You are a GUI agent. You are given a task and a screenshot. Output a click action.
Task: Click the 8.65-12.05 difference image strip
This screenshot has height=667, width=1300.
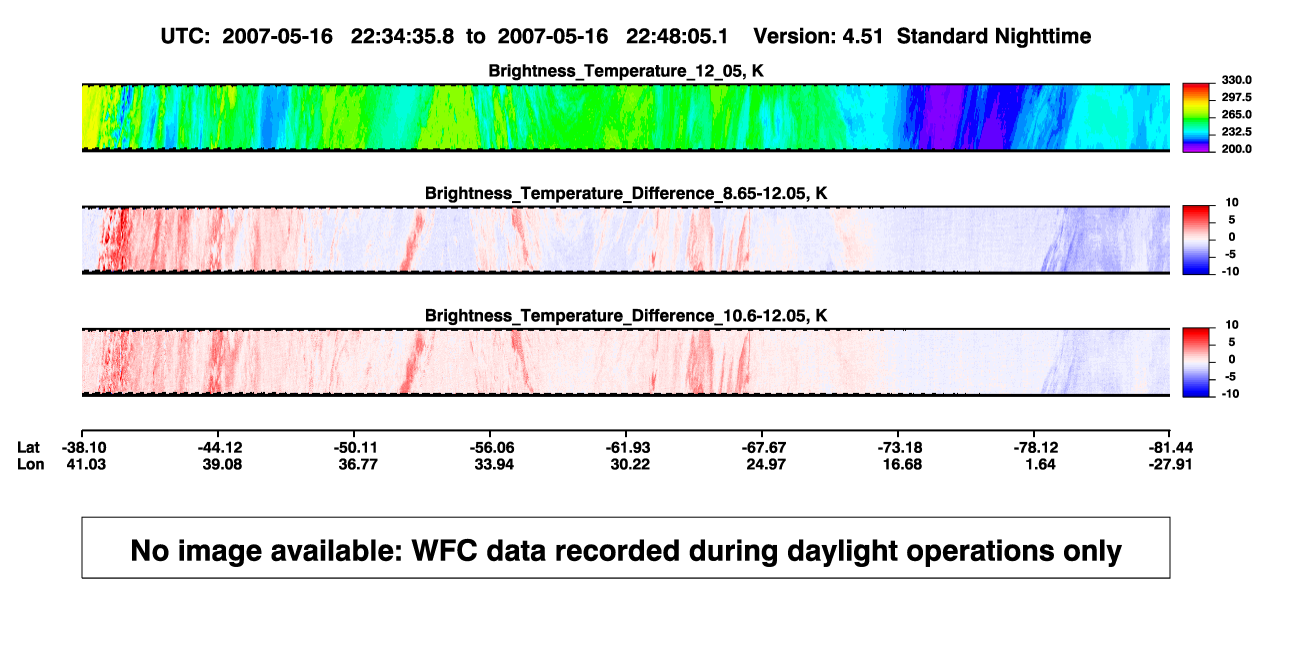[626, 240]
